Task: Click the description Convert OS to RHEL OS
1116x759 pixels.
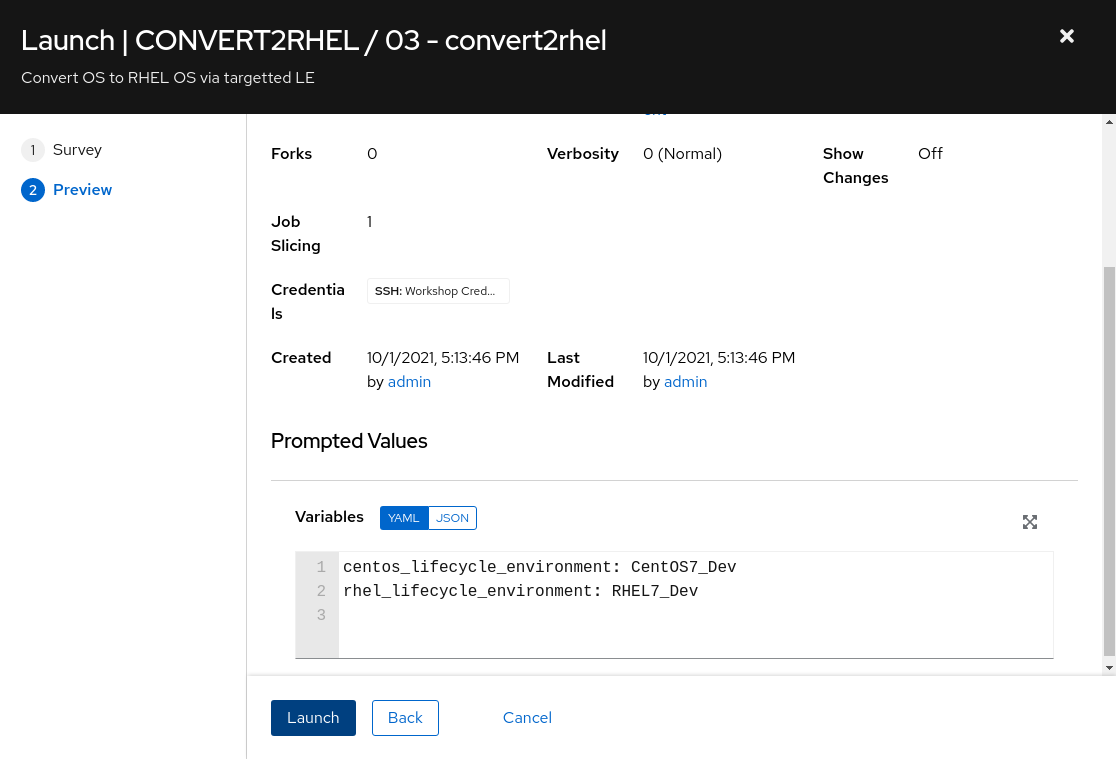Action: (168, 78)
